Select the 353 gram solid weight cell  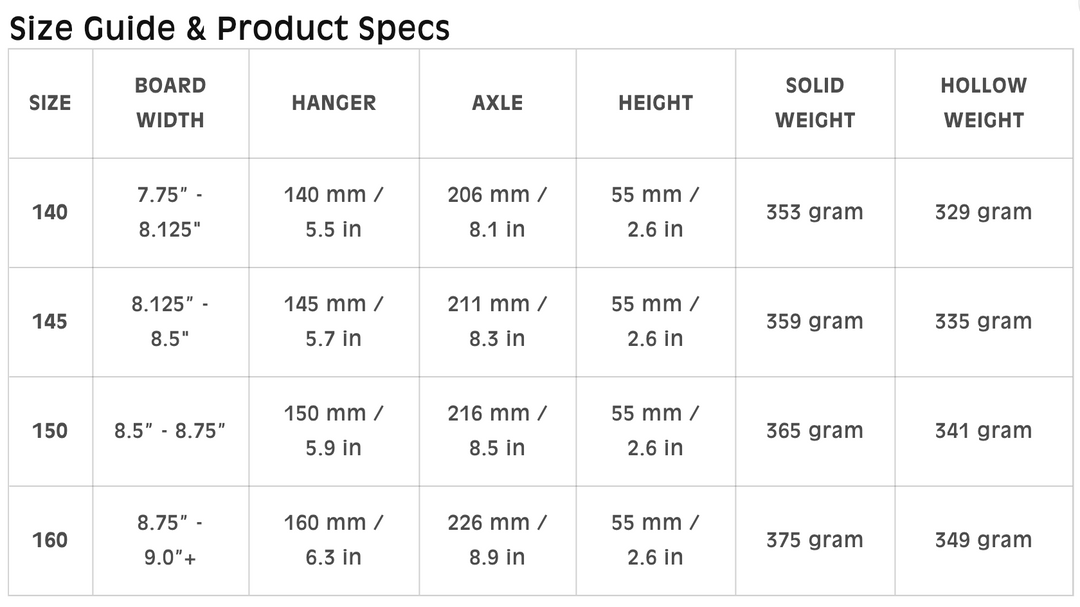coord(815,212)
